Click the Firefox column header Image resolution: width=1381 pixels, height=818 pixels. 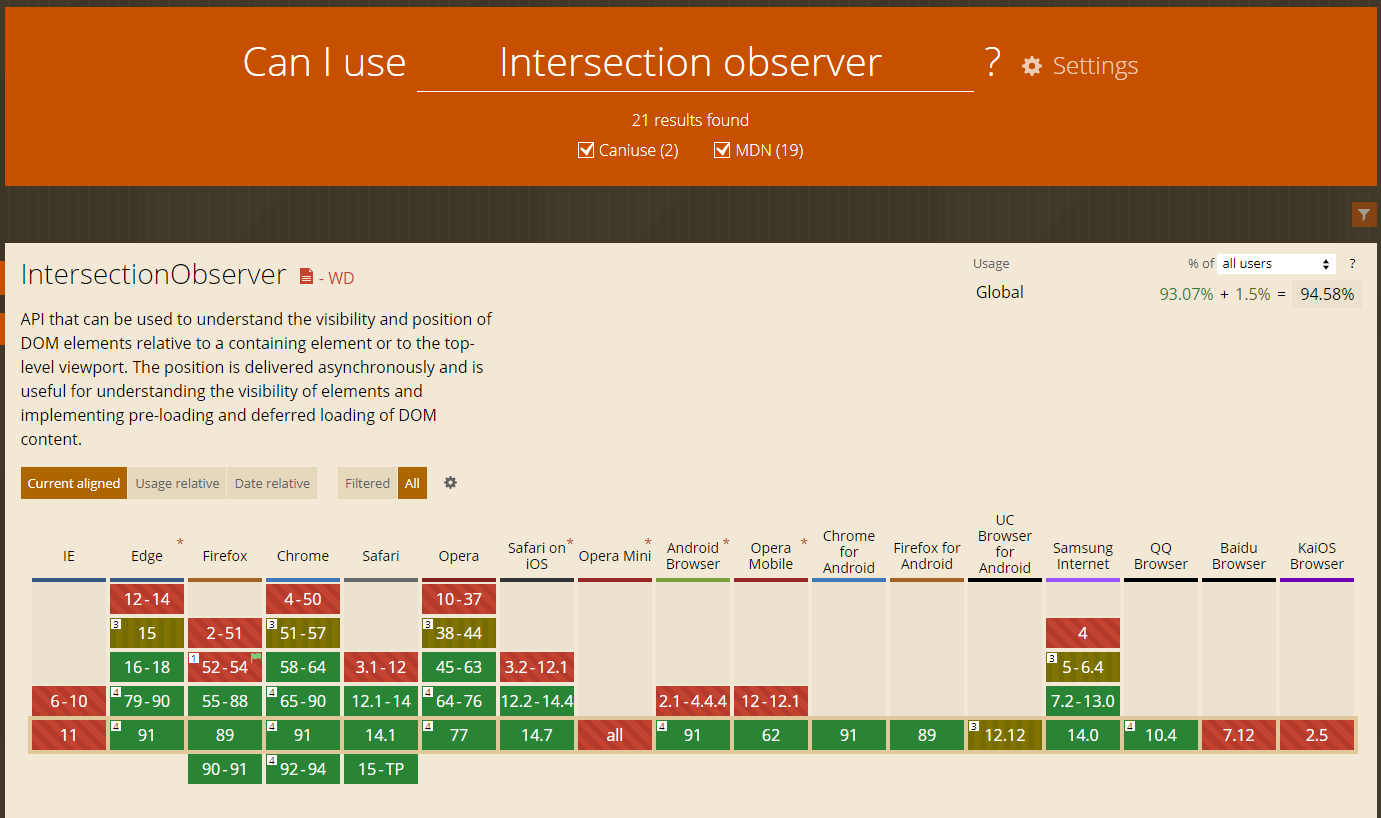coord(225,556)
